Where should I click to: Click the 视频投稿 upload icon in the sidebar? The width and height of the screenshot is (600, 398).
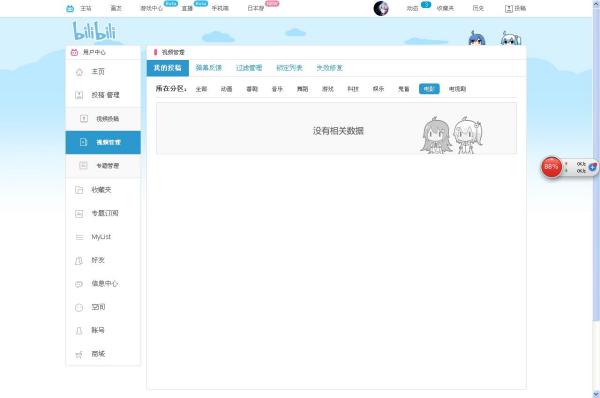84,119
